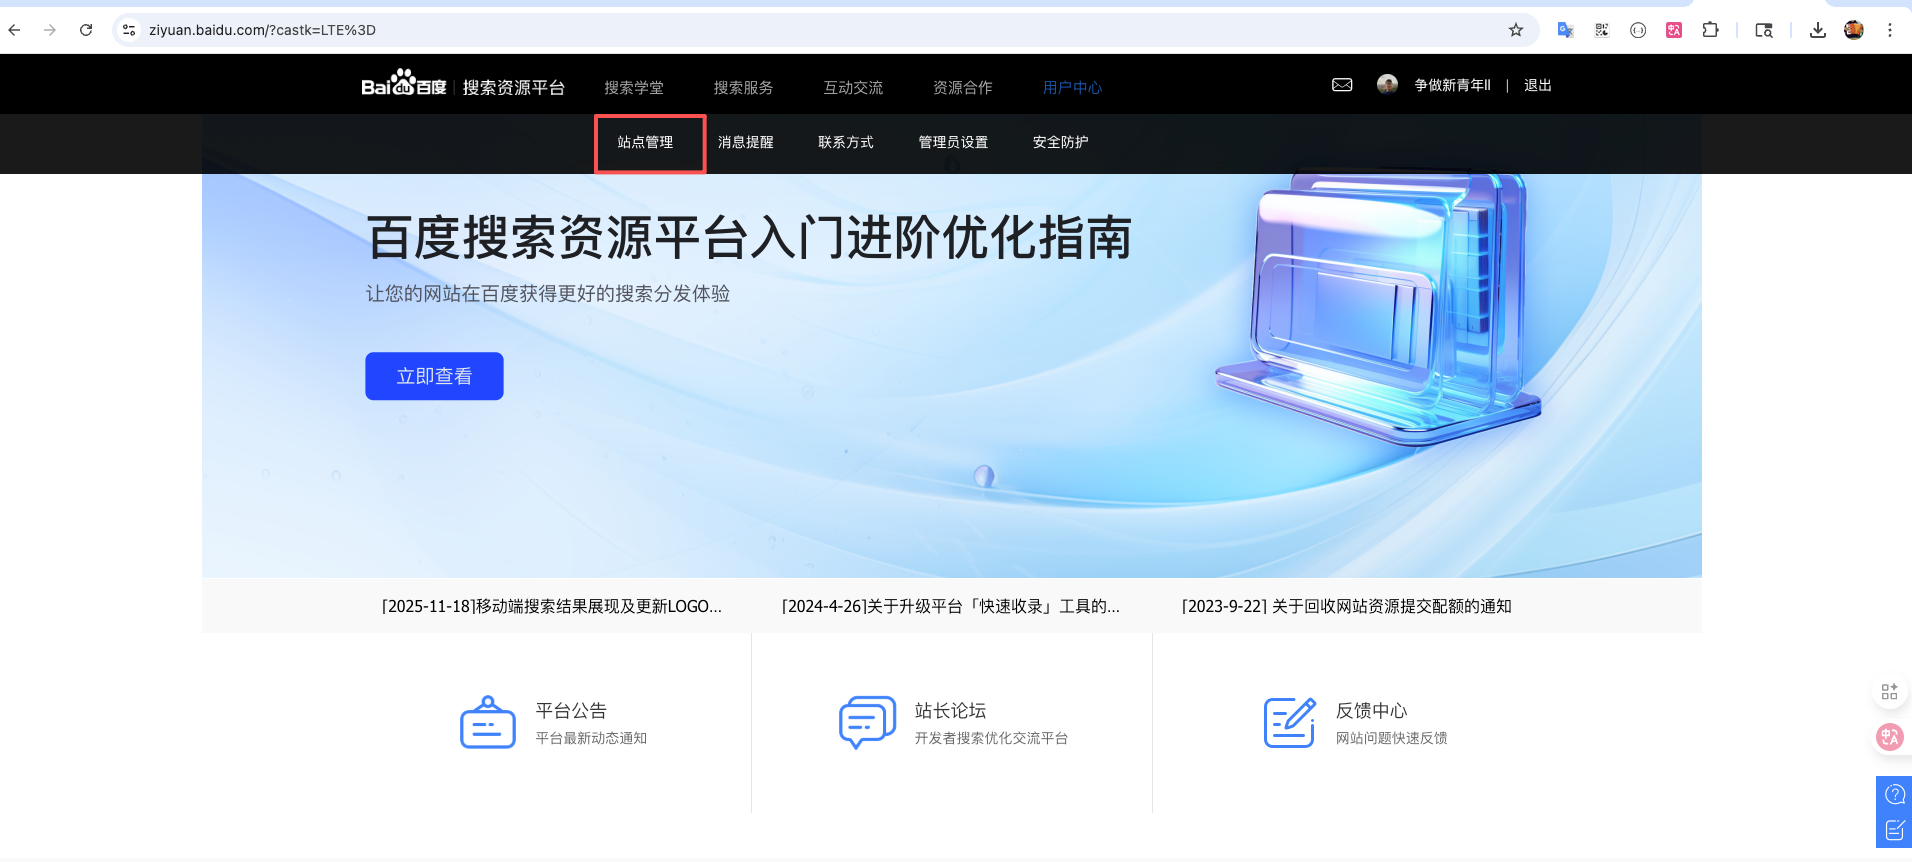Open the 站长论坛 heading link
Image resolution: width=1912 pixels, height=862 pixels.
point(950,710)
